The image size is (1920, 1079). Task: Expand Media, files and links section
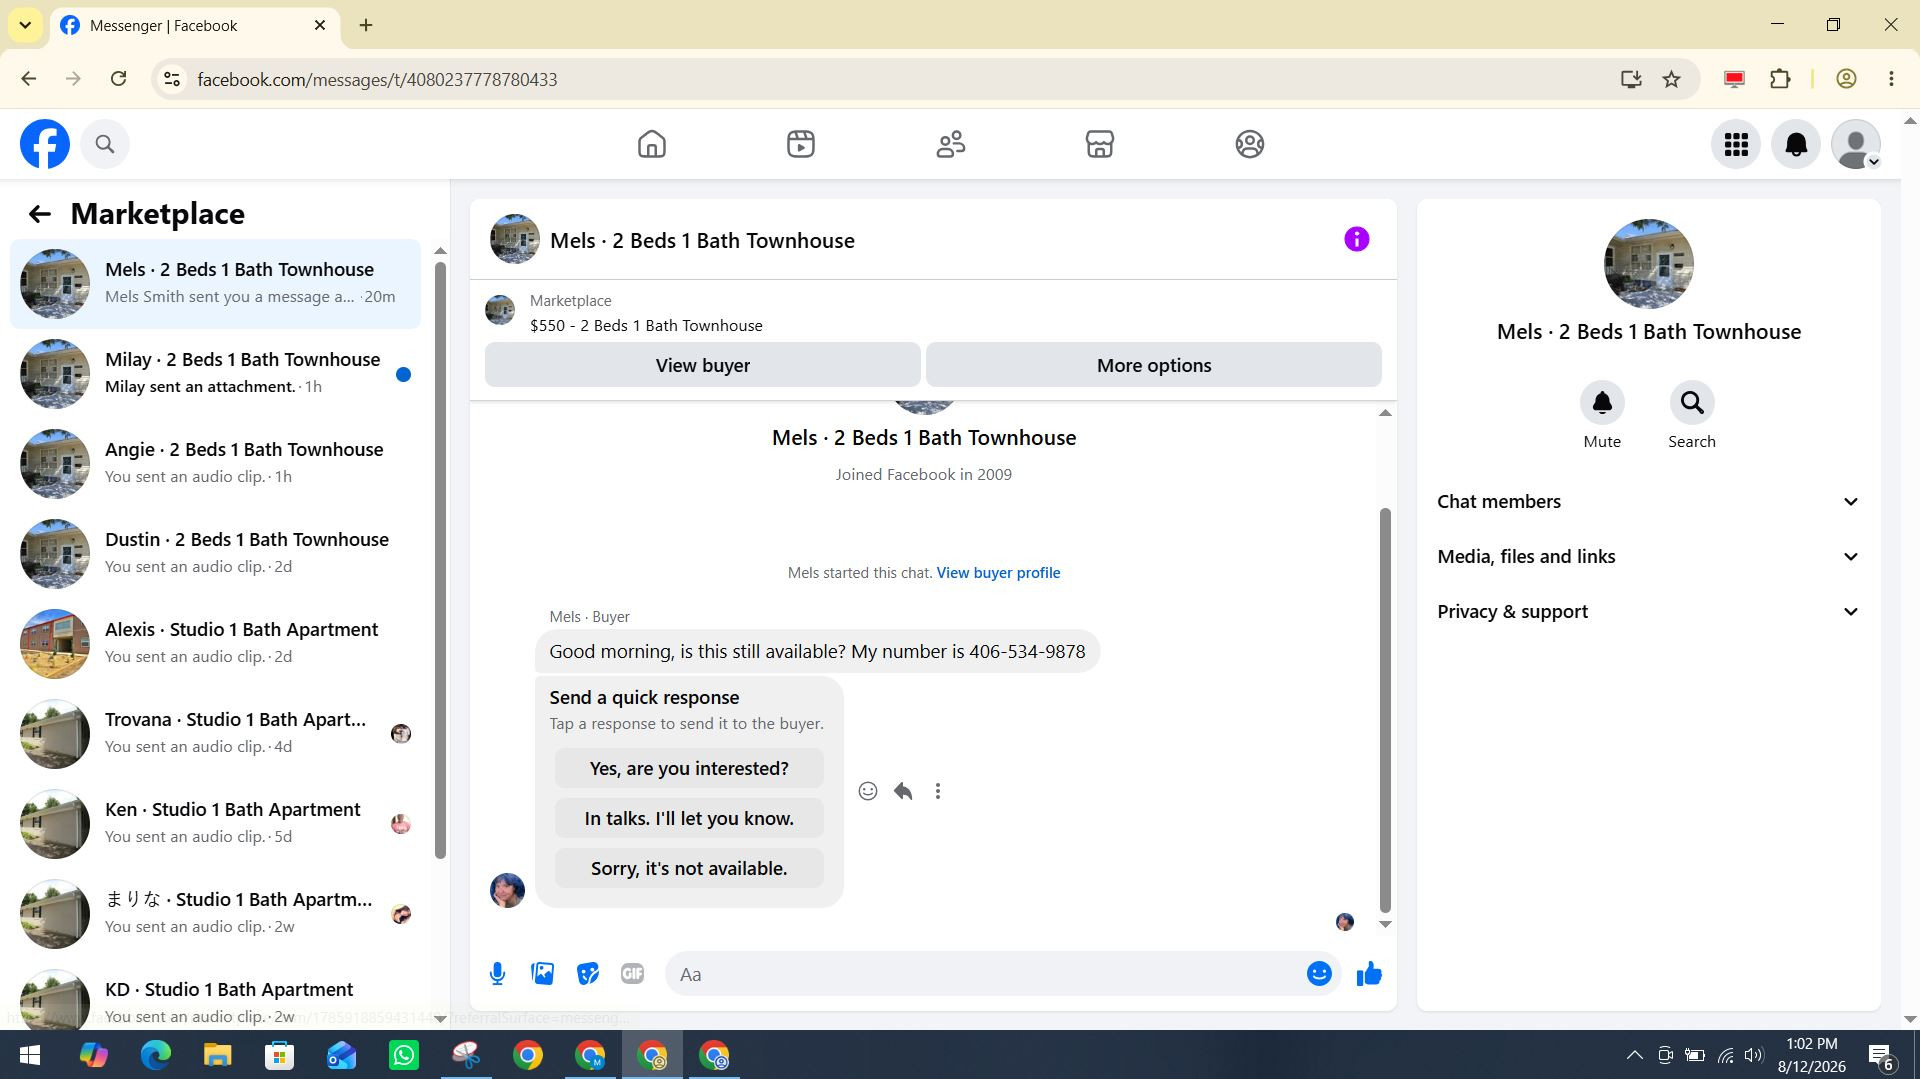1648,557
